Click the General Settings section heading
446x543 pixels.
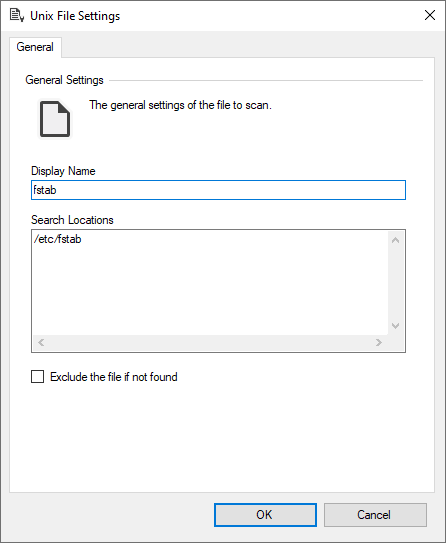(64, 80)
